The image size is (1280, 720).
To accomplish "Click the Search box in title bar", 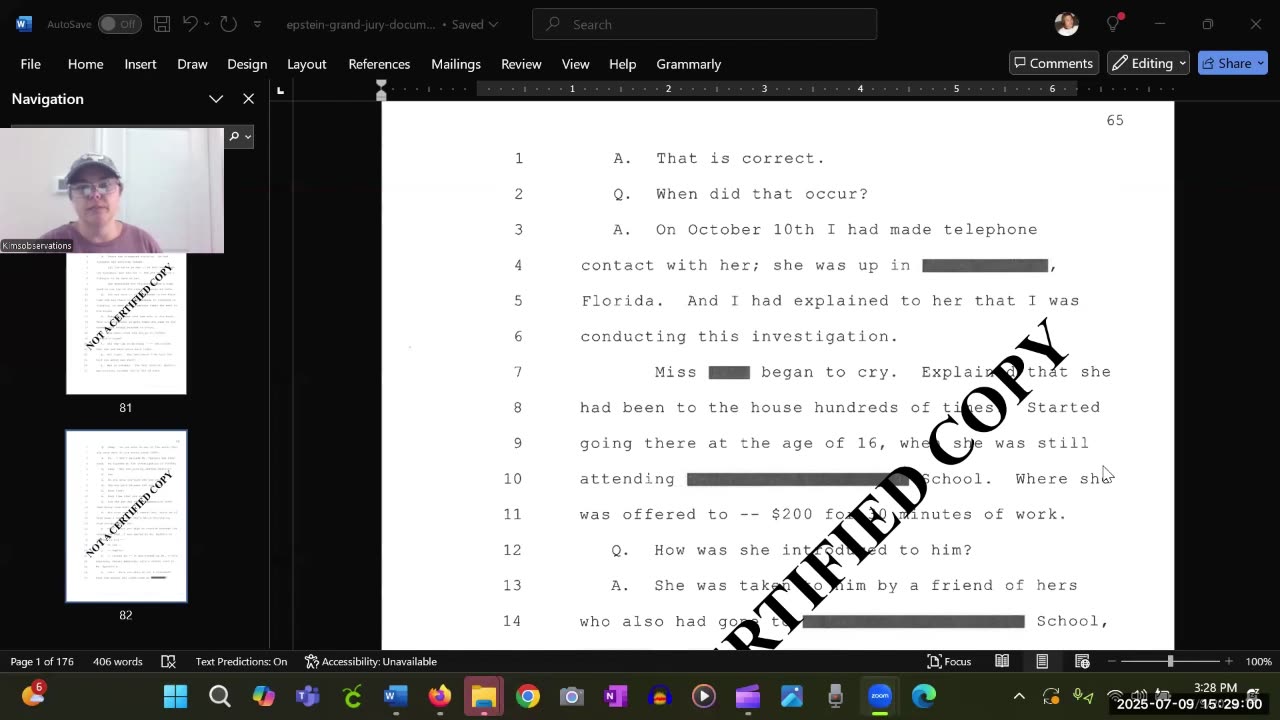I will [x=705, y=24].
